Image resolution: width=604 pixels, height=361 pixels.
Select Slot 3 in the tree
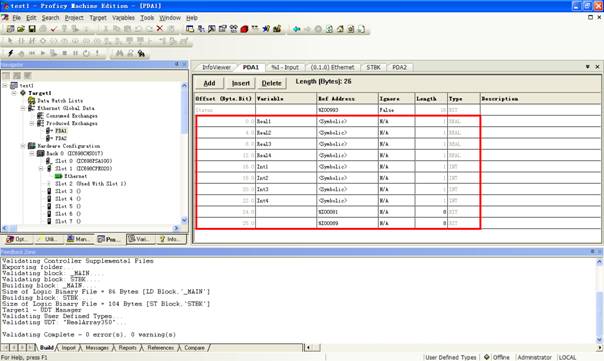(x=68, y=191)
